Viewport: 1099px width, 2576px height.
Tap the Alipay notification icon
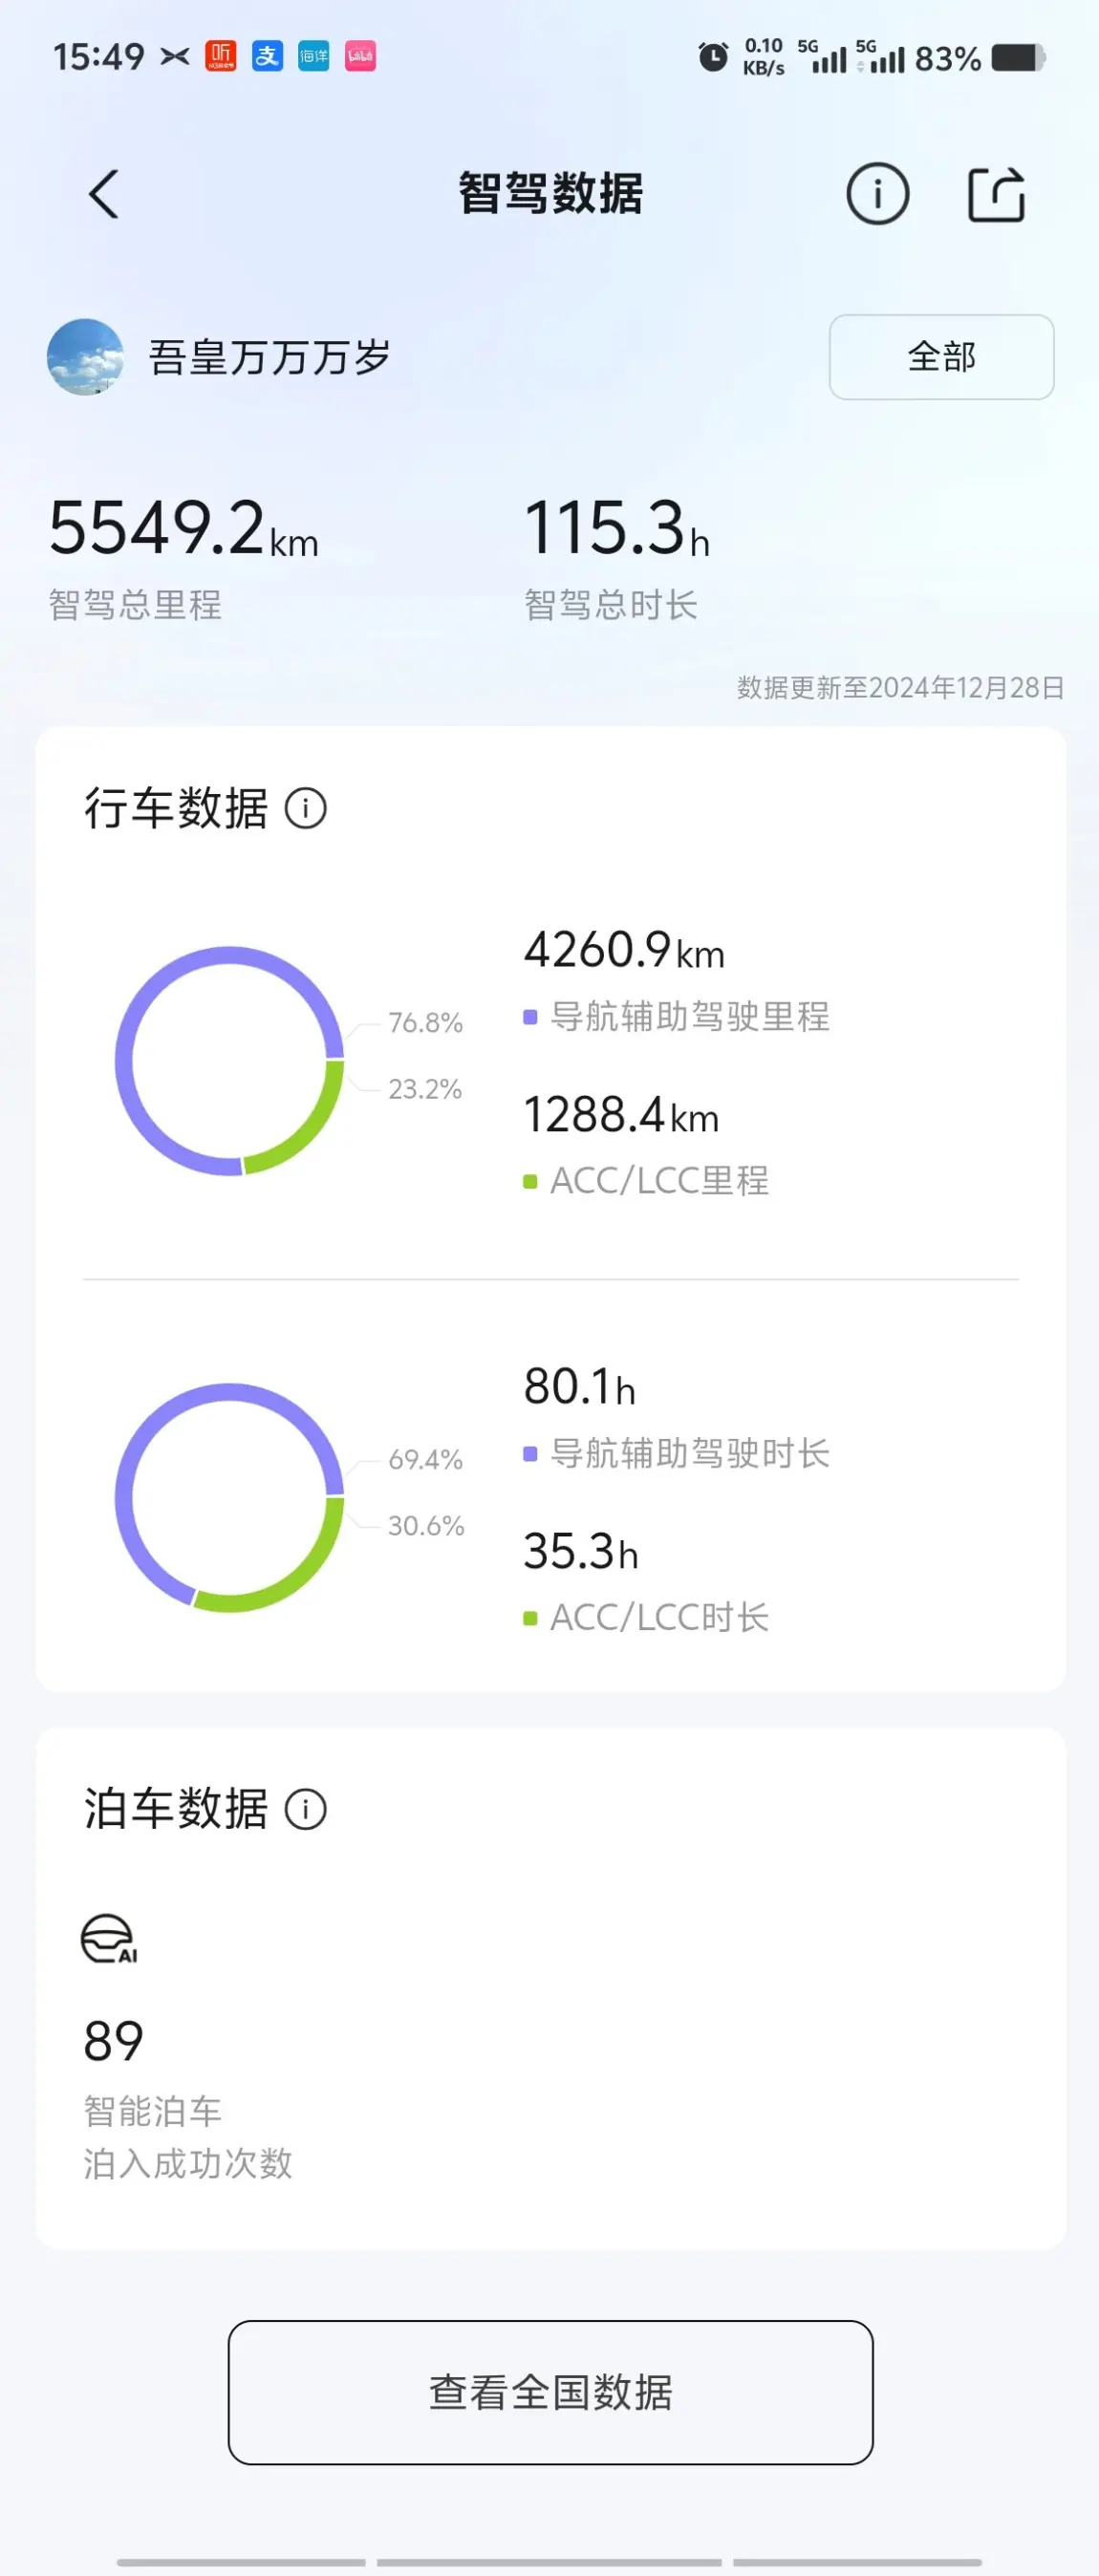click(267, 56)
